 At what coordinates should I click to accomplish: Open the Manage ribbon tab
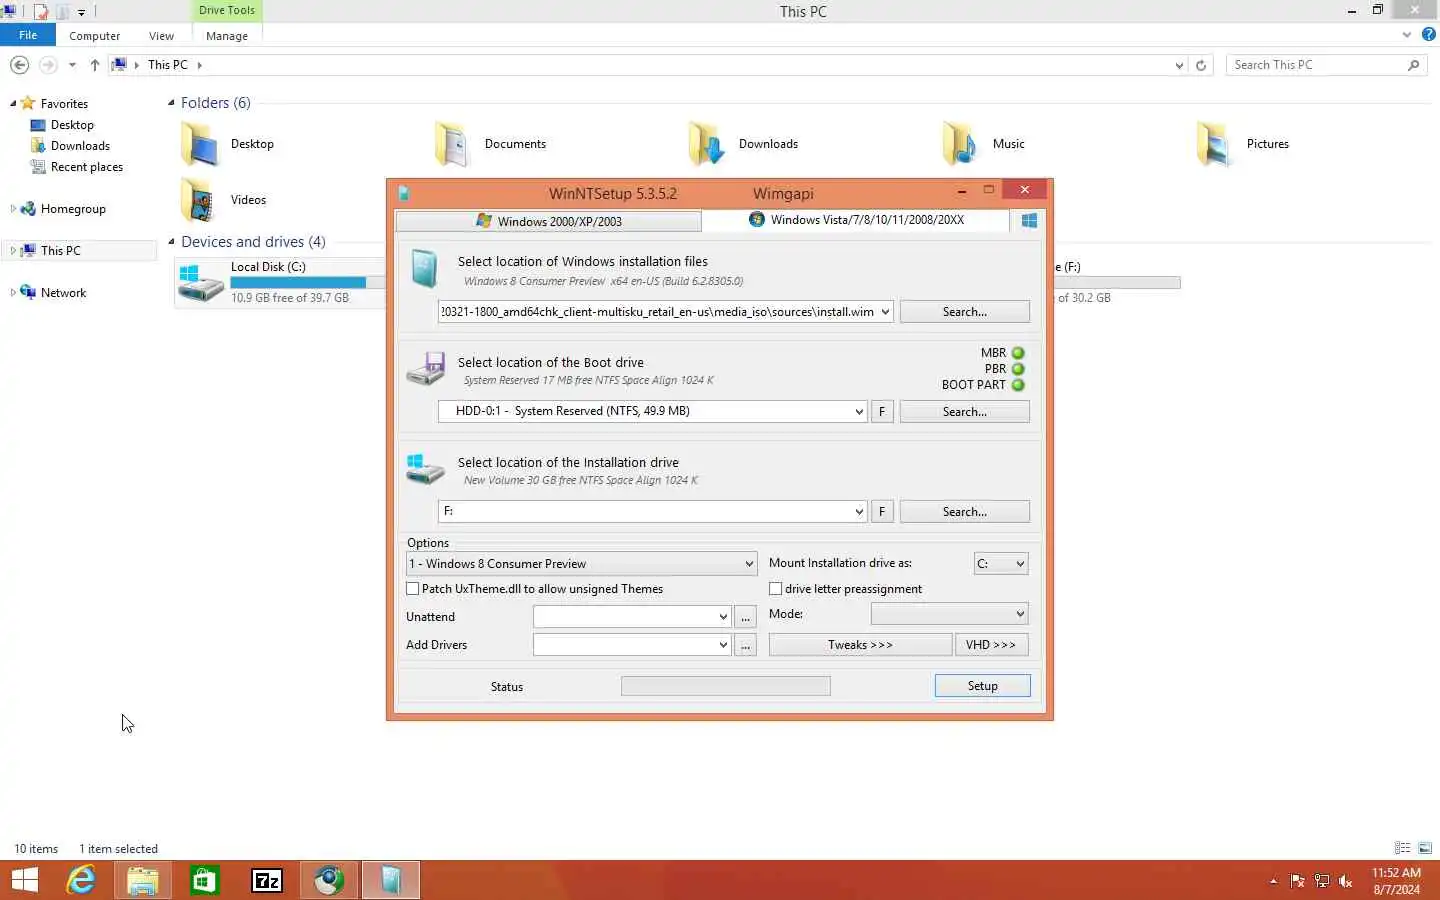[227, 36]
